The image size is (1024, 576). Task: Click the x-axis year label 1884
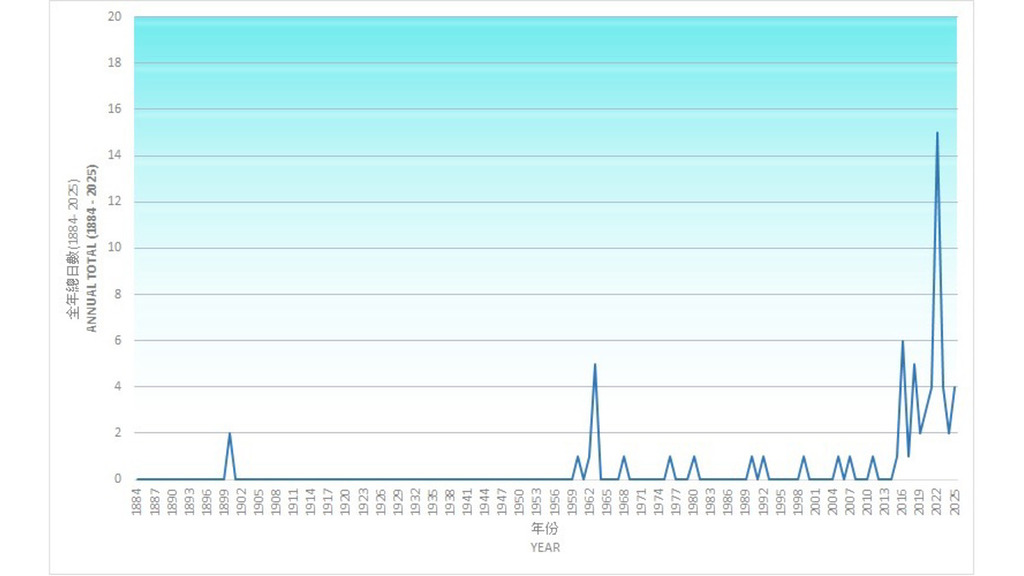click(137, 499)
